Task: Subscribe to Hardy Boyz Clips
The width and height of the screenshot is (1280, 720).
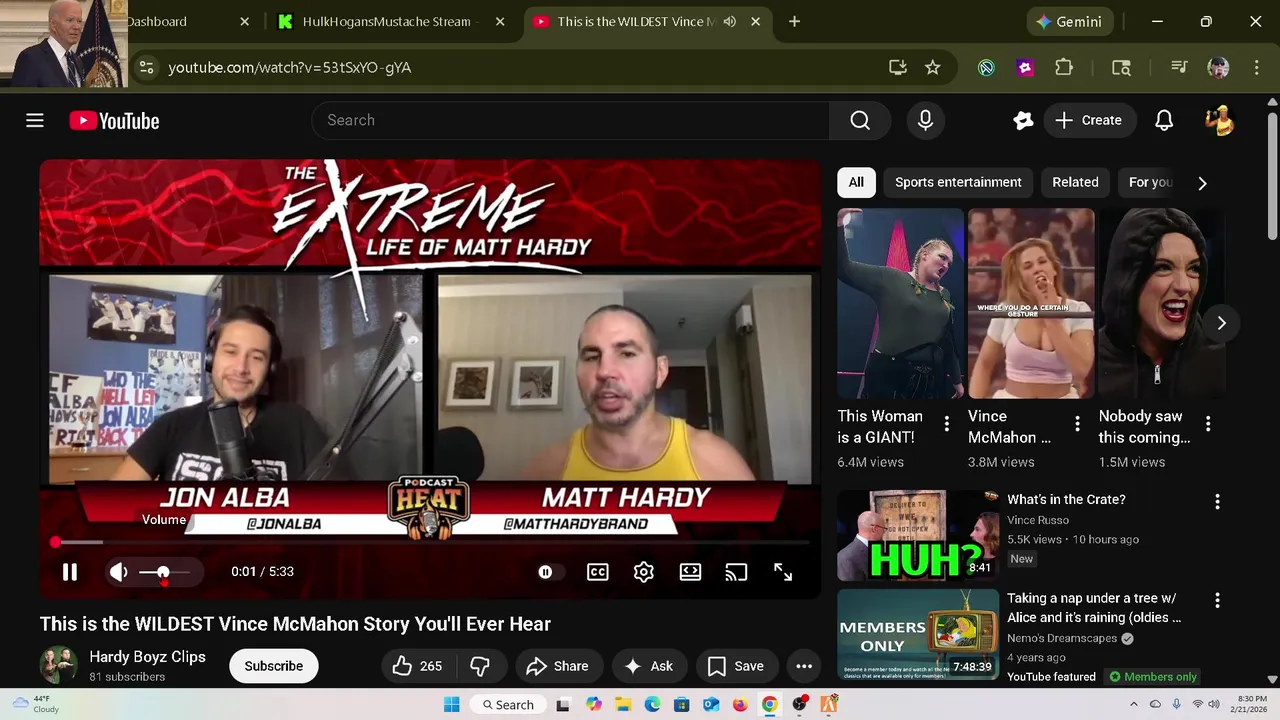Action: (274, 666)
